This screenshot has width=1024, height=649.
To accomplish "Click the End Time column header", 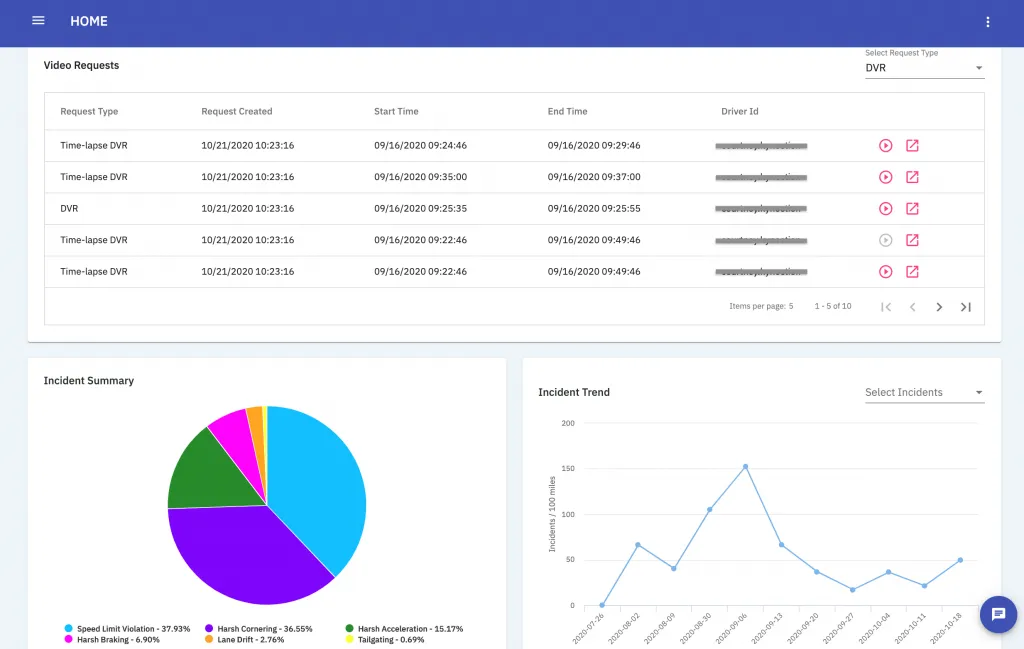I will pos(567,112).
